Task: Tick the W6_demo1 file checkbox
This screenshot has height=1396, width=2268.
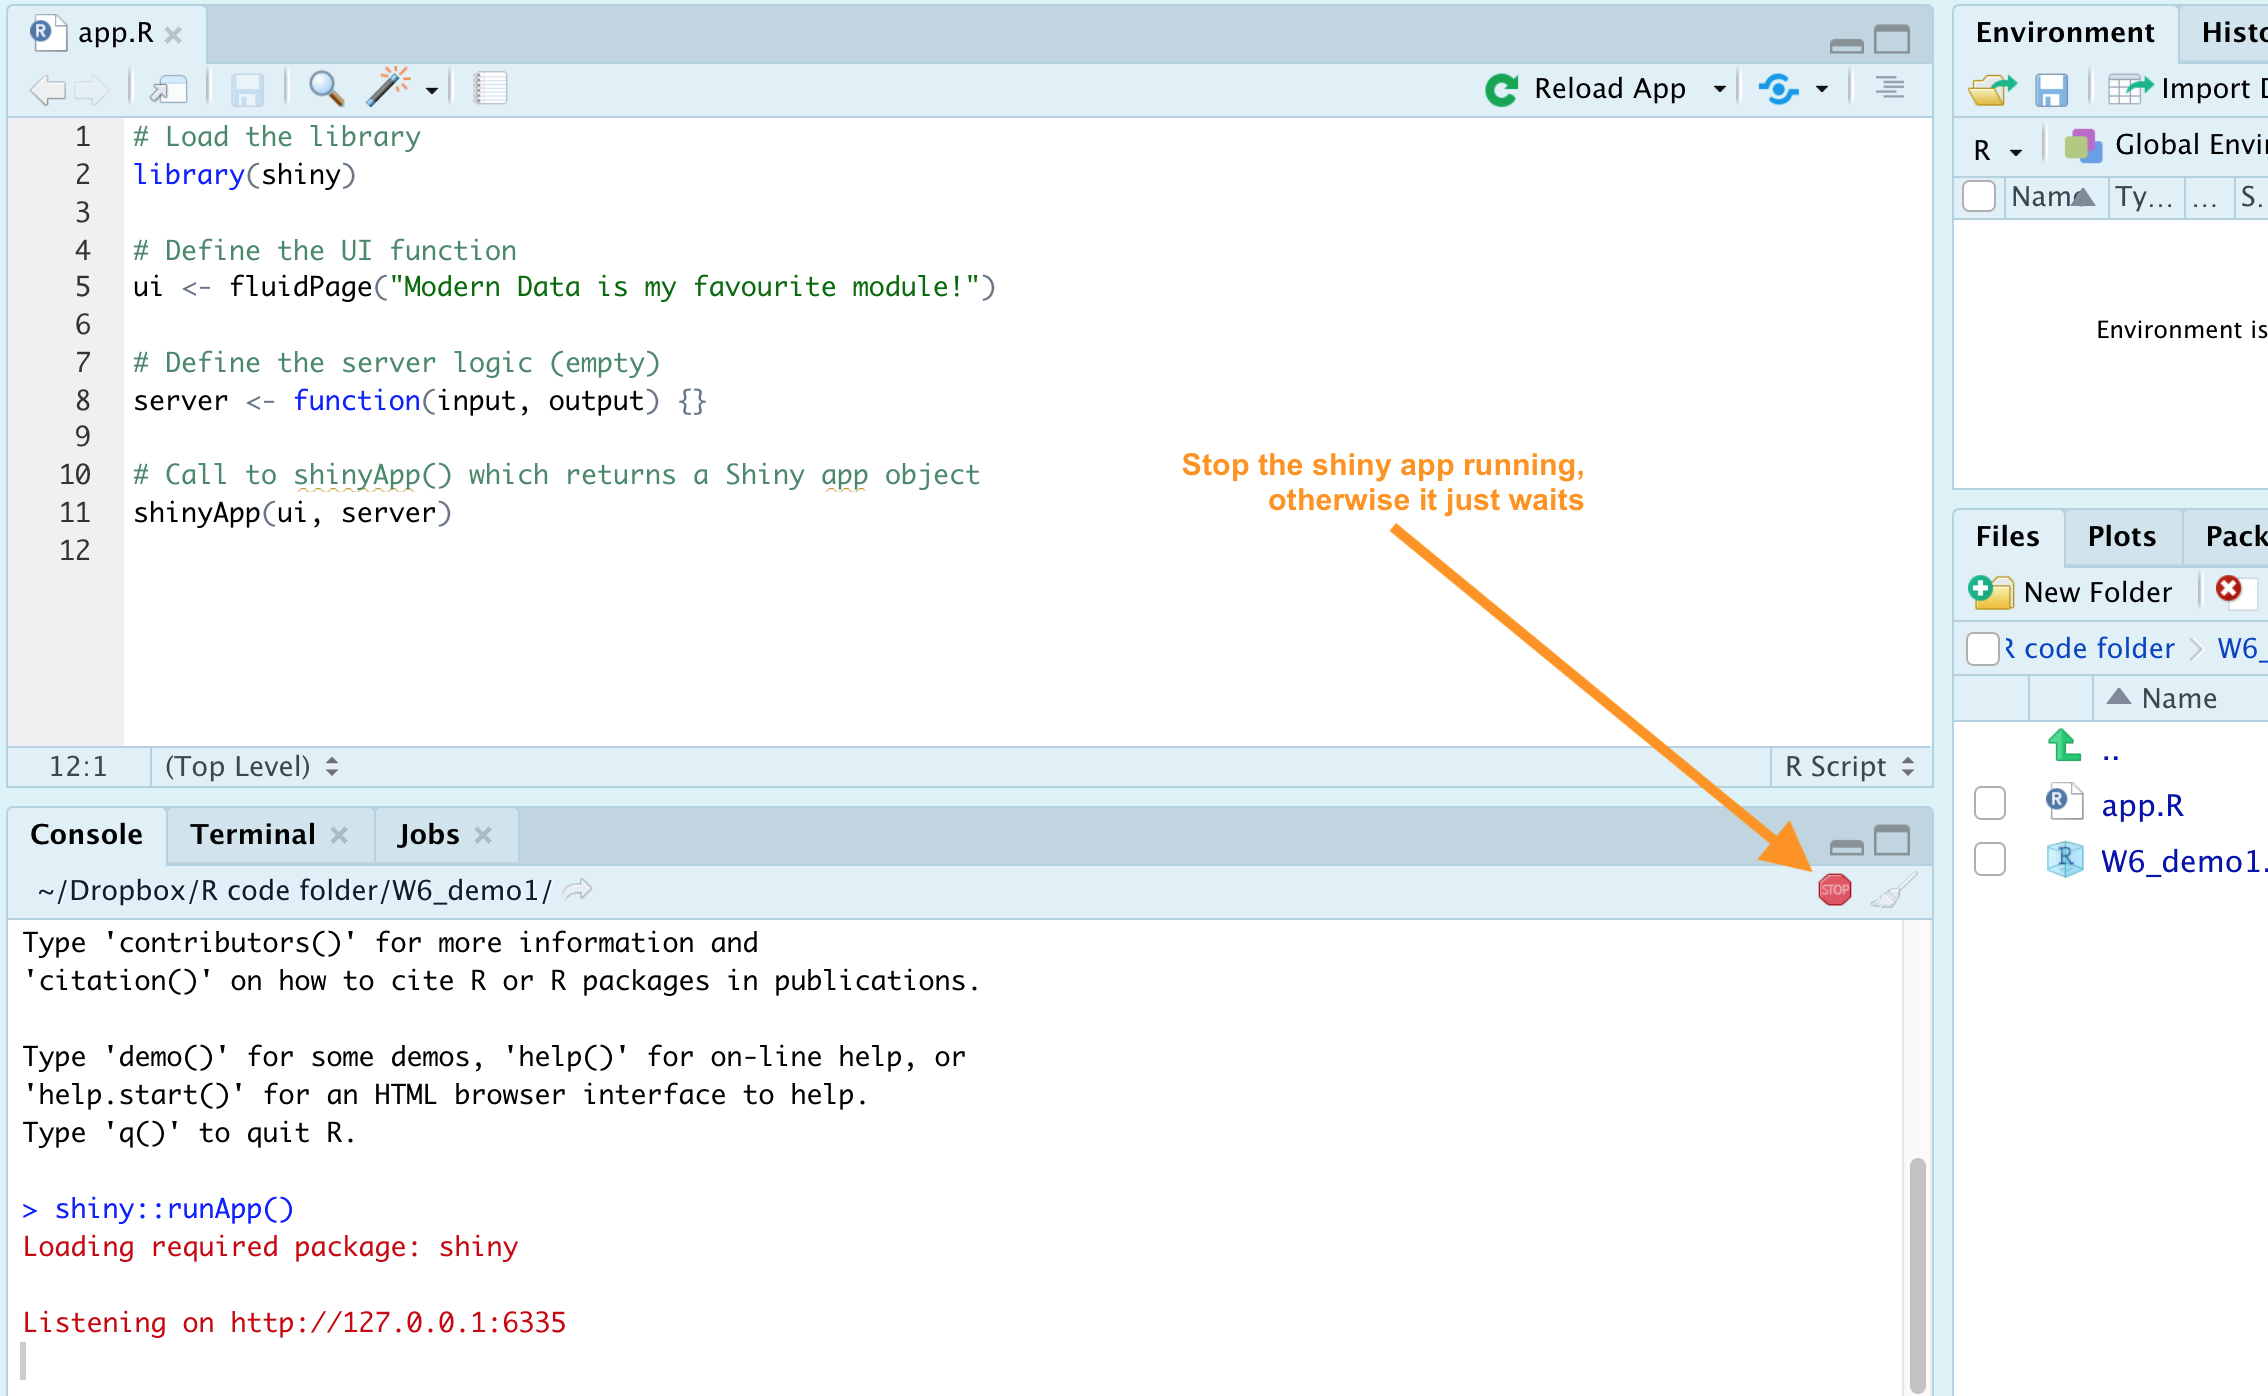Action: [1989, 859]
